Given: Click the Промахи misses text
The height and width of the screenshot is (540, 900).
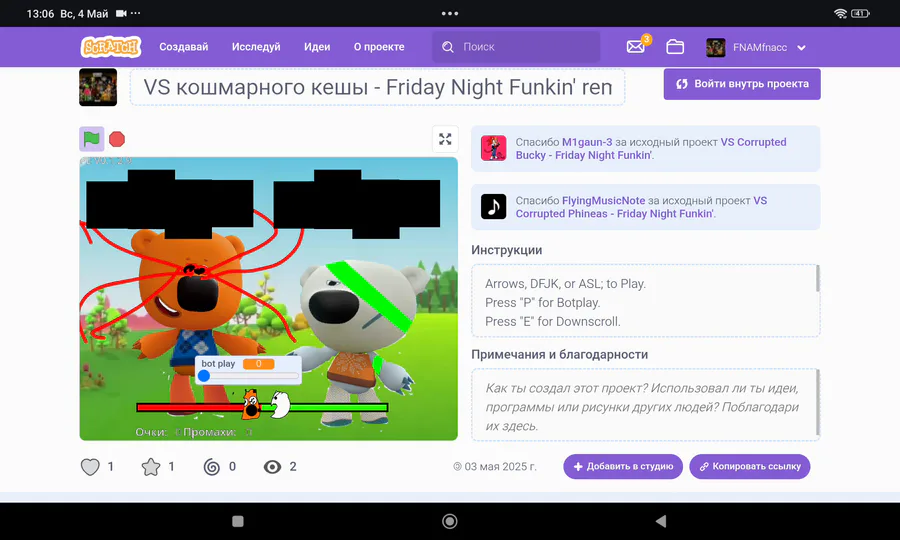Looking at the screenshot, I should (x=210, y=432).
